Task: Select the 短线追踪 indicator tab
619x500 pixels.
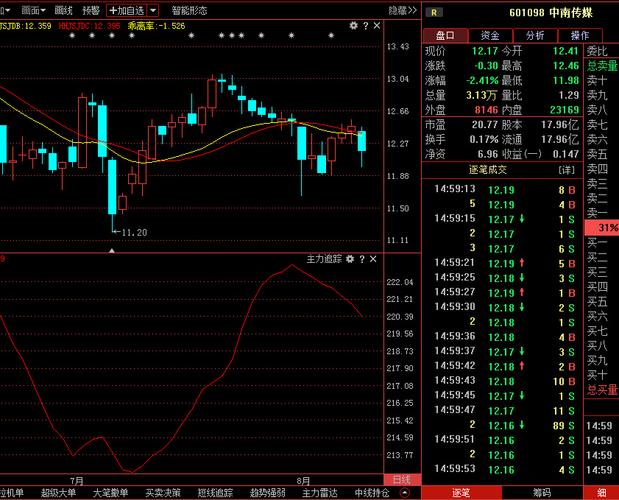Action: tap(215, 493)
